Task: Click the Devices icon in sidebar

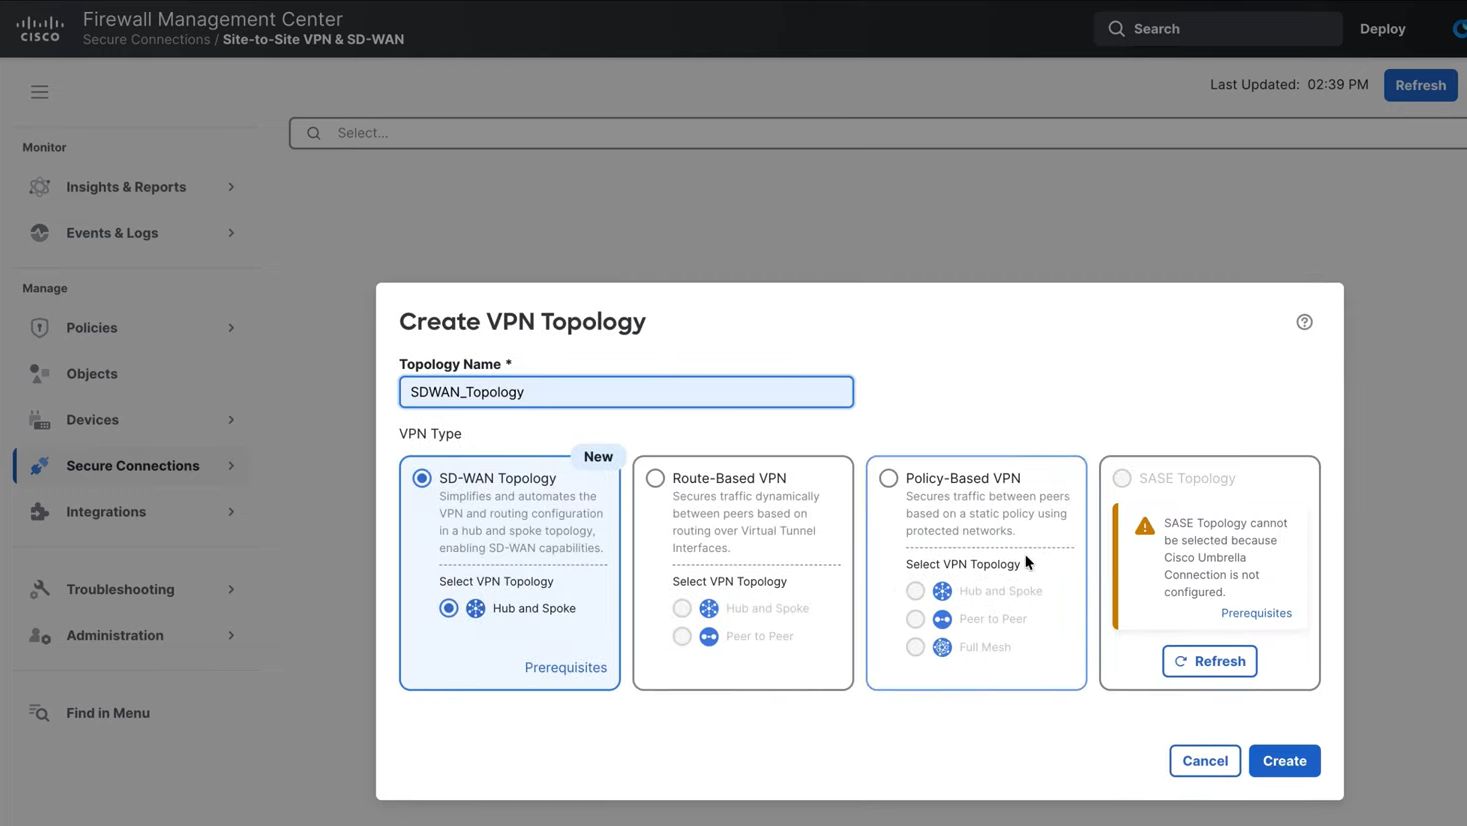Action: (x=40, y=420)
